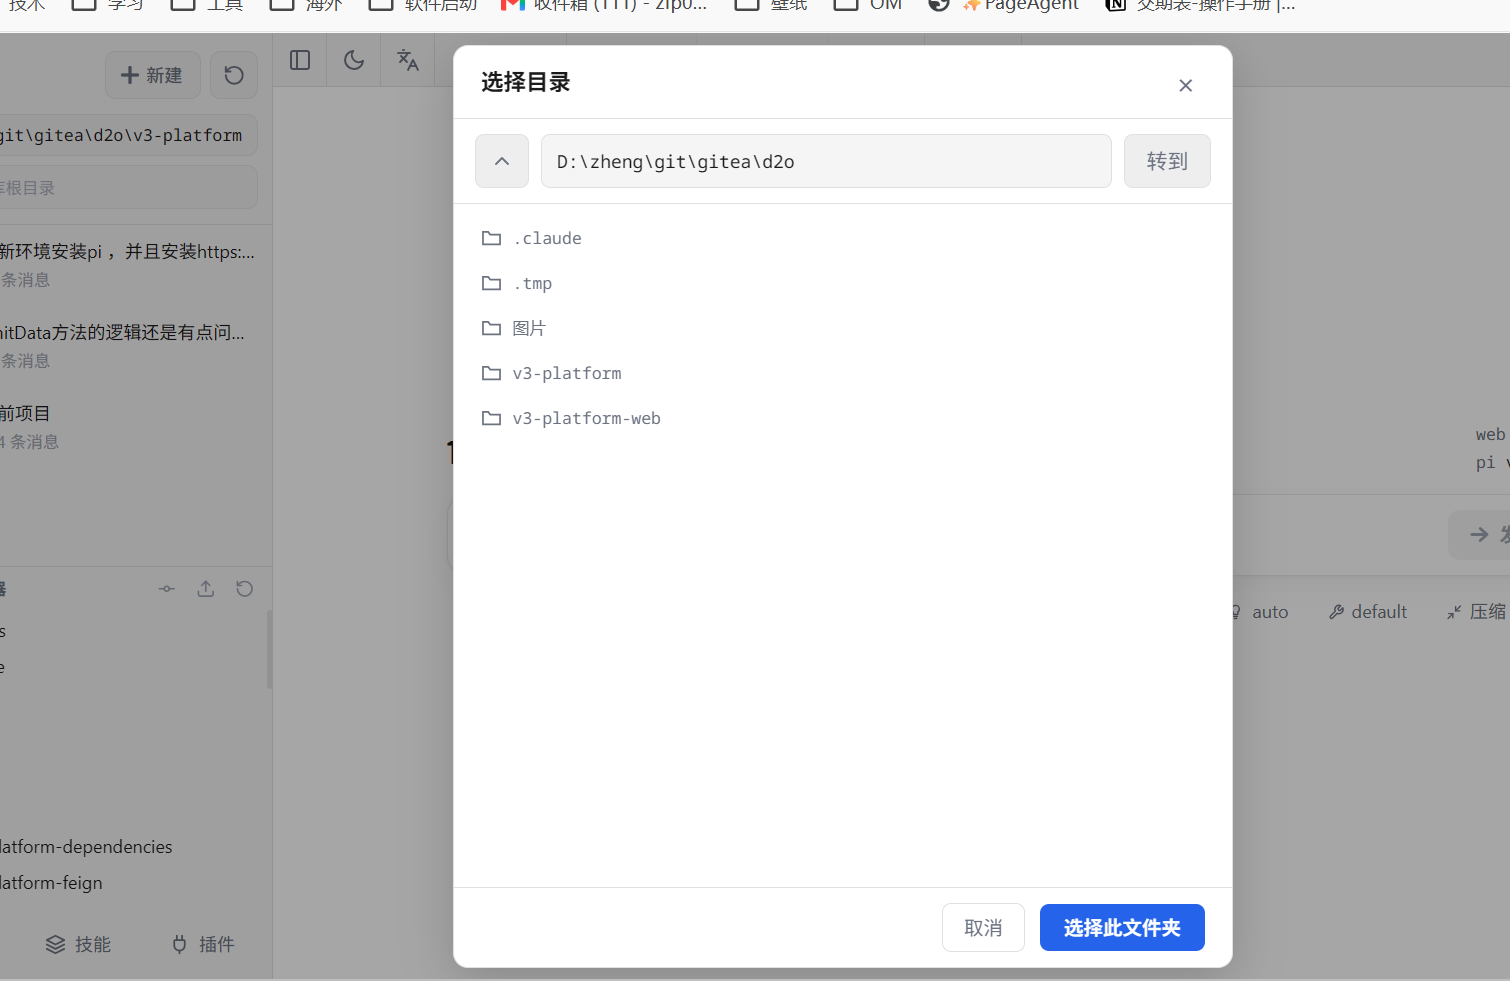
Task: Open the itData方法的逻辑 conversation
Action: (x=130, y=345)
